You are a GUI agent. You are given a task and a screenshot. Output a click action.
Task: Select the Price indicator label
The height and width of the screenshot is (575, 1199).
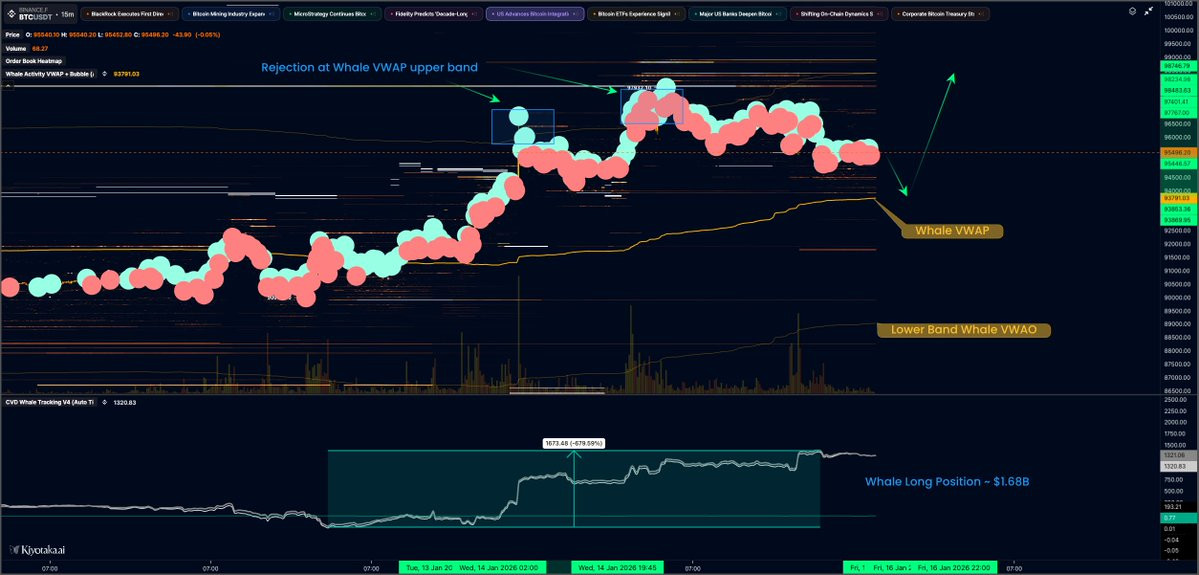[x=11, y=35]
